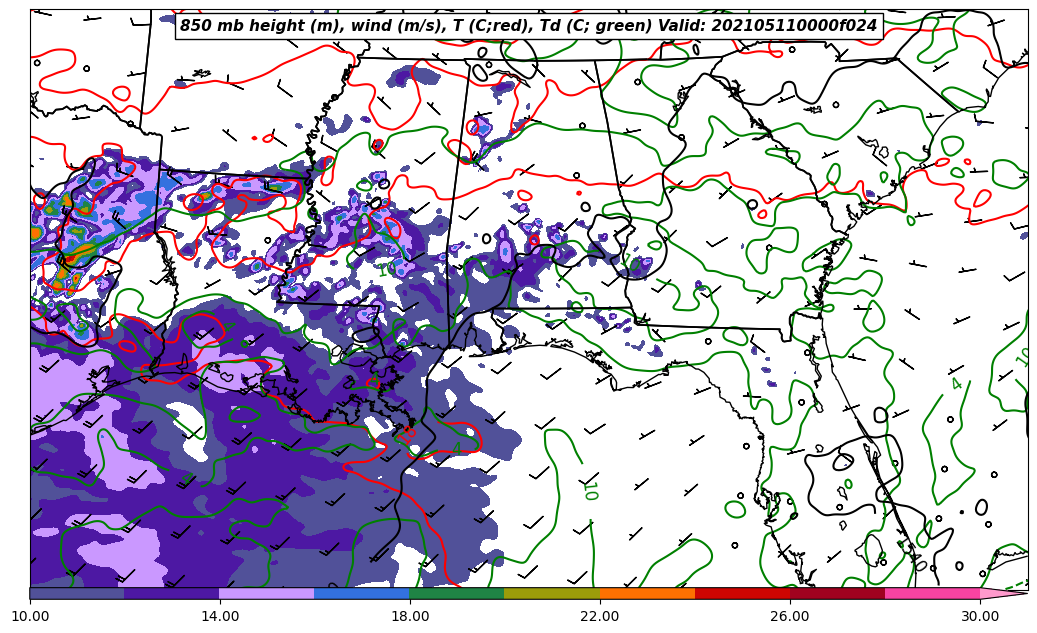Screen dimensions: 1037x633
Task: Click the 22.00 colorbar tick label
Action: click(601, 616)
